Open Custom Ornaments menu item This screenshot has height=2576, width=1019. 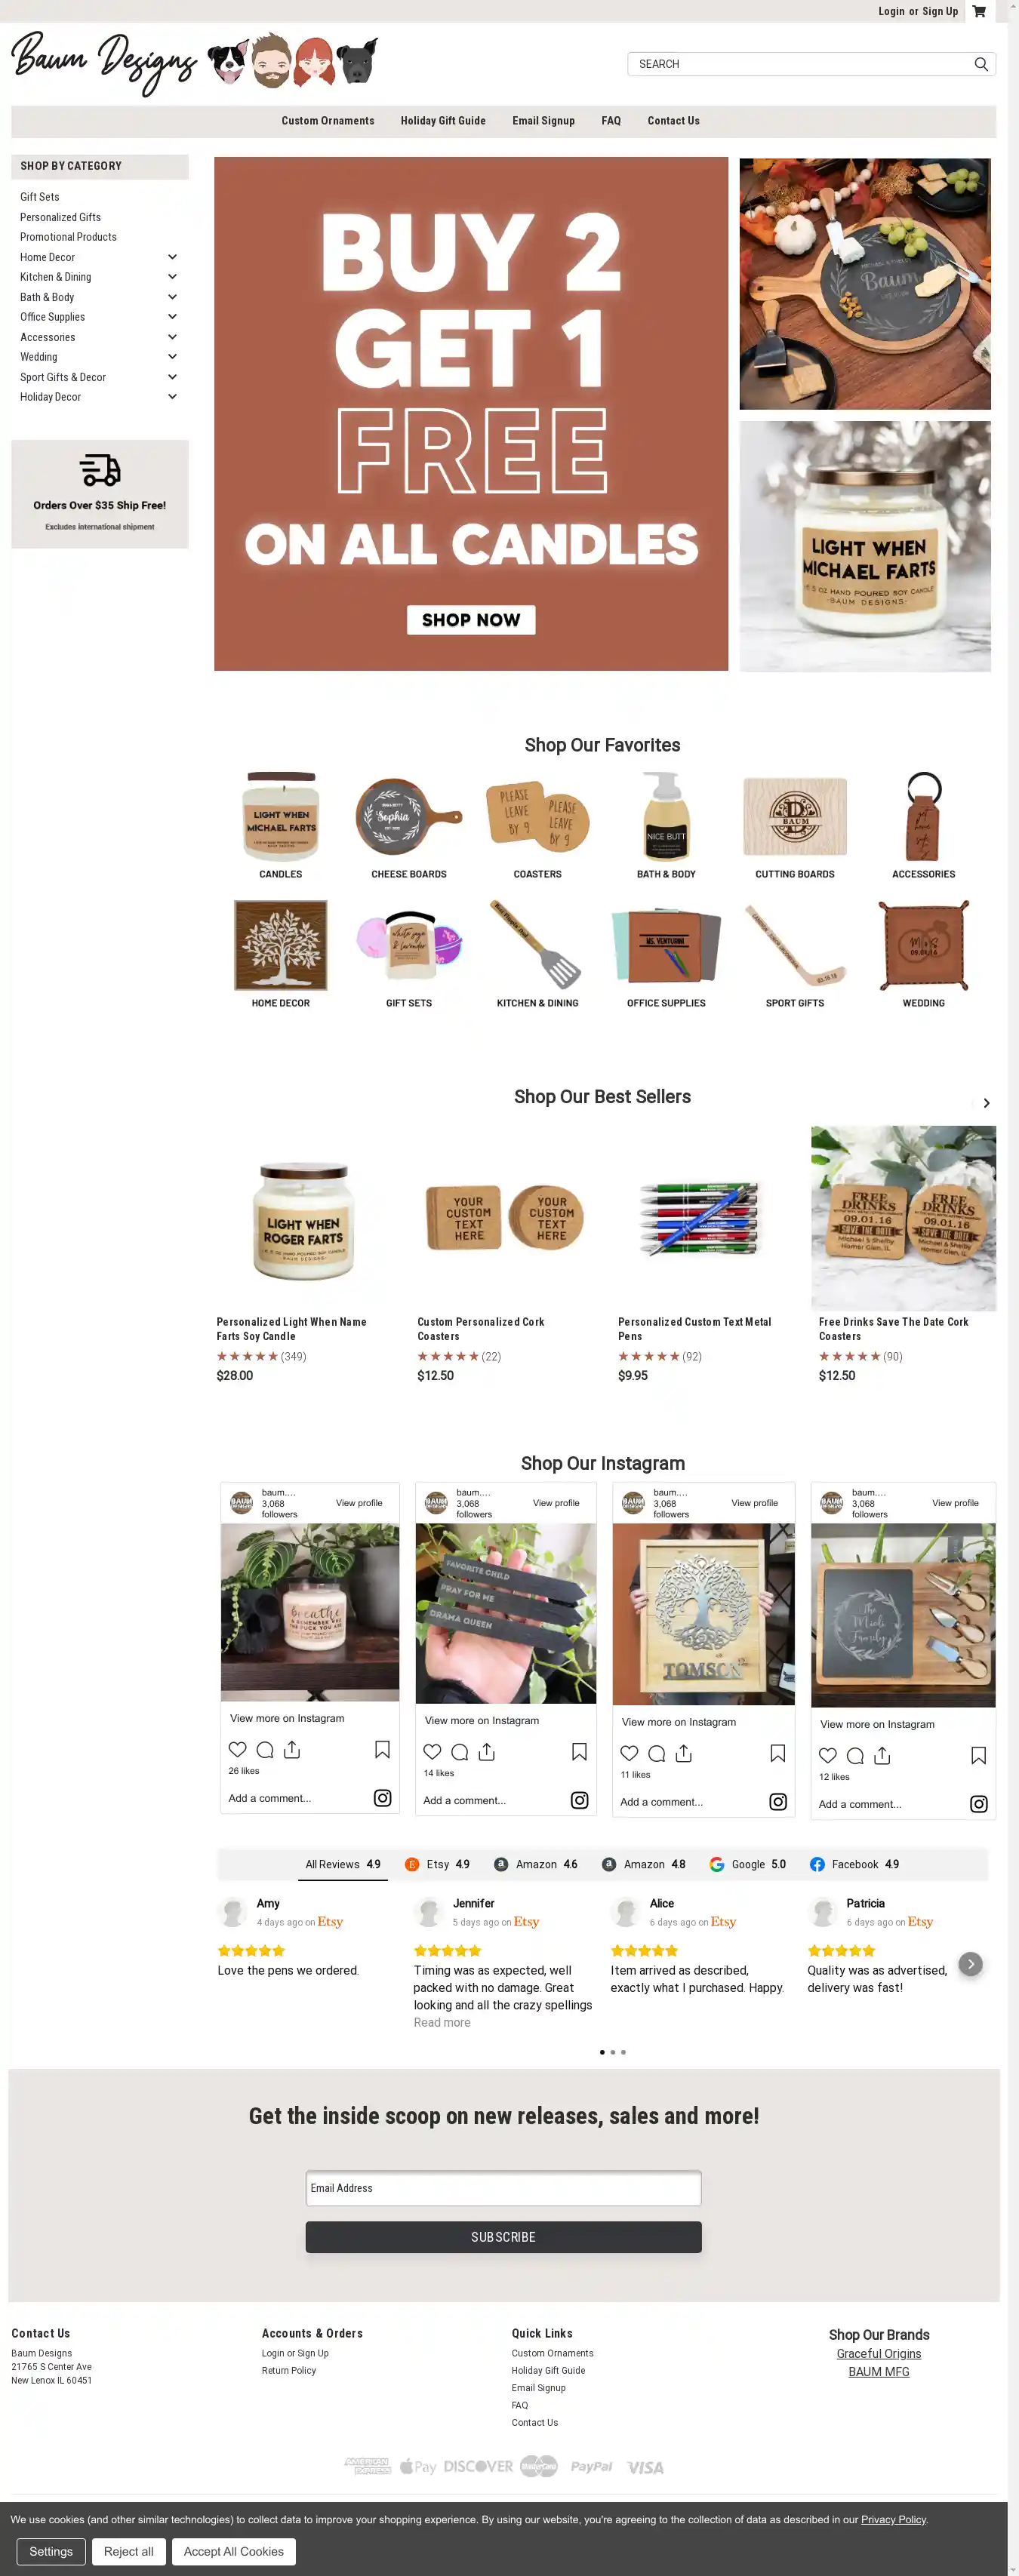(328, 121)
